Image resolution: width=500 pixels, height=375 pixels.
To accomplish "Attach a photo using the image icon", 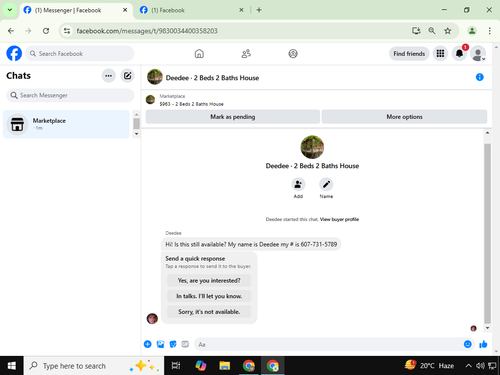I will pos(160,344).
